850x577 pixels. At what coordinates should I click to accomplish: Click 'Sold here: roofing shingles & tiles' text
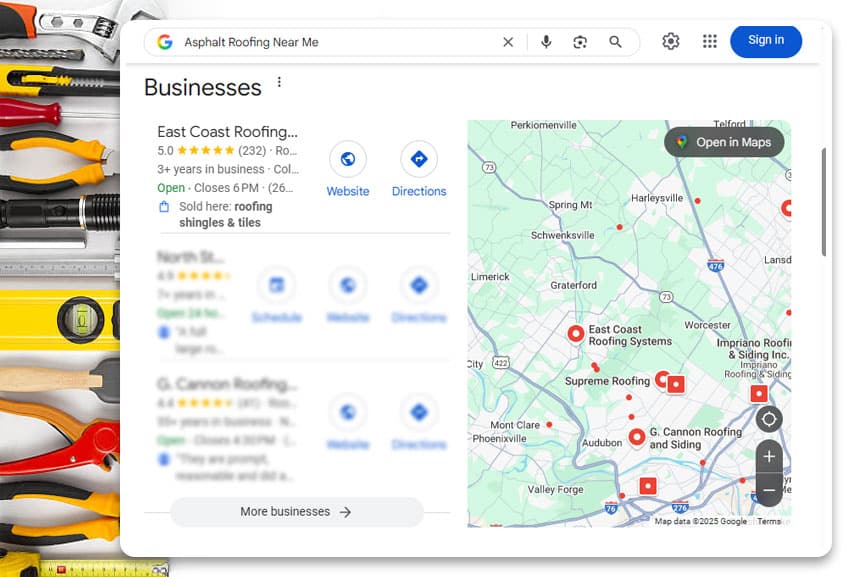coord(226,214)
